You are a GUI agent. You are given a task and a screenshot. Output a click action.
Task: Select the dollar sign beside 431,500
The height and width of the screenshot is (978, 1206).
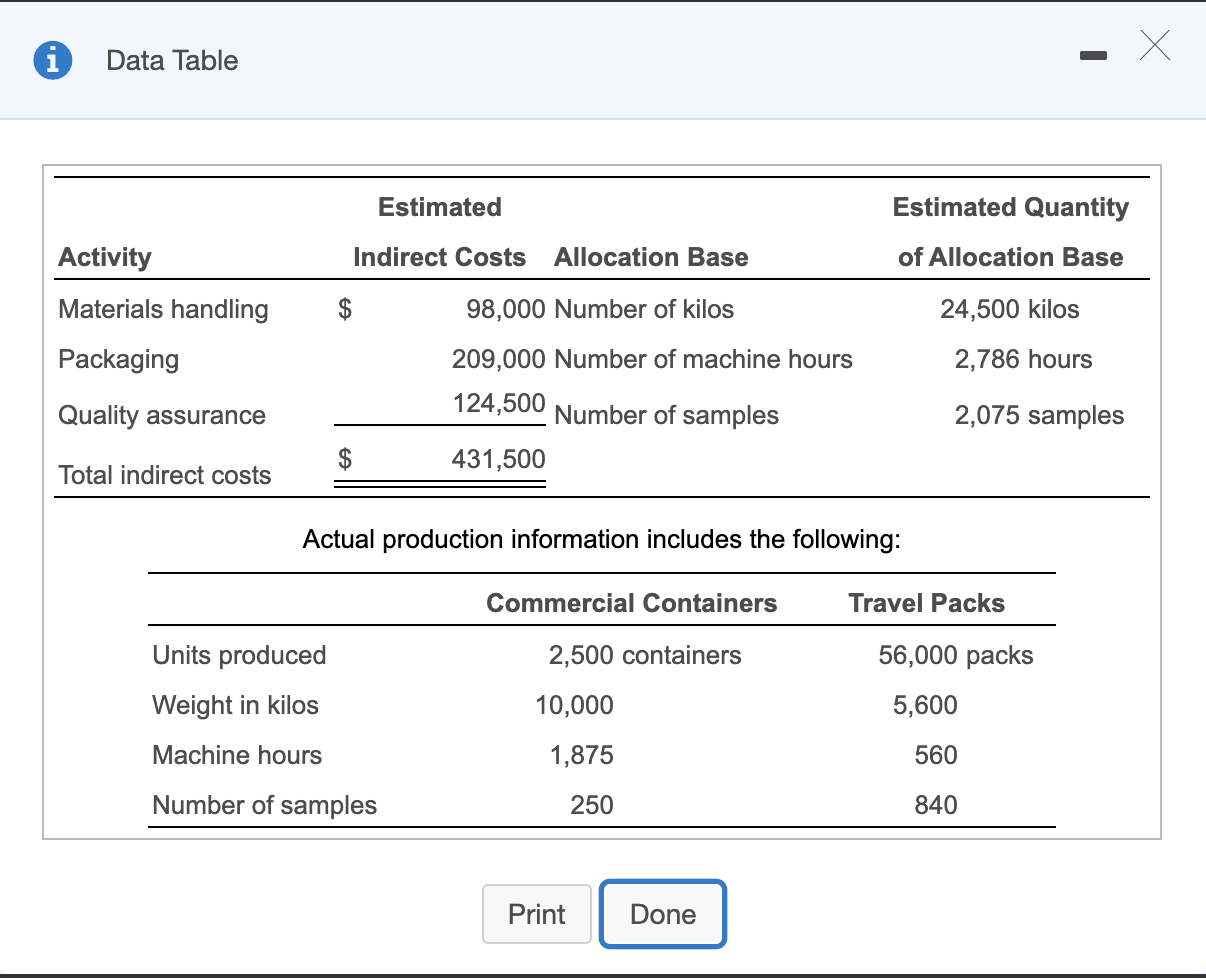coord(345,459)
